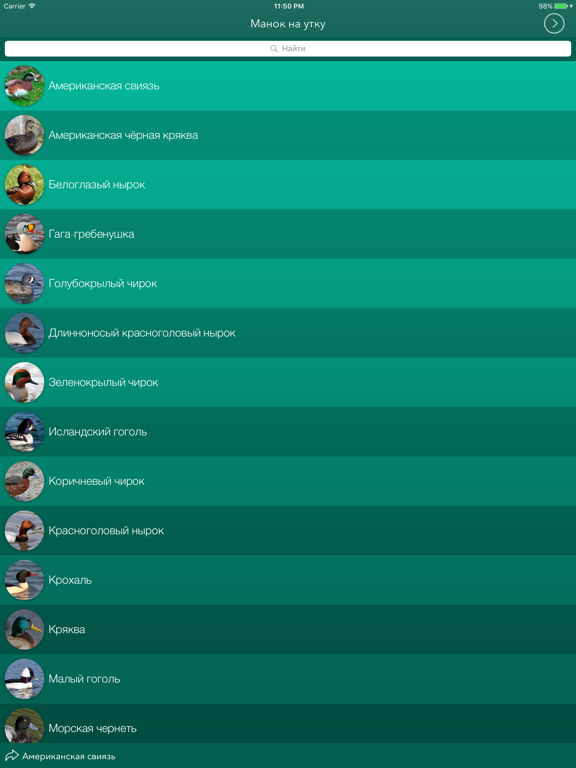Image resolution: width=576 pixels, height=768 pixels.
Task: Tap the Коричневый чирок list entry
Action: pos(288,481)
